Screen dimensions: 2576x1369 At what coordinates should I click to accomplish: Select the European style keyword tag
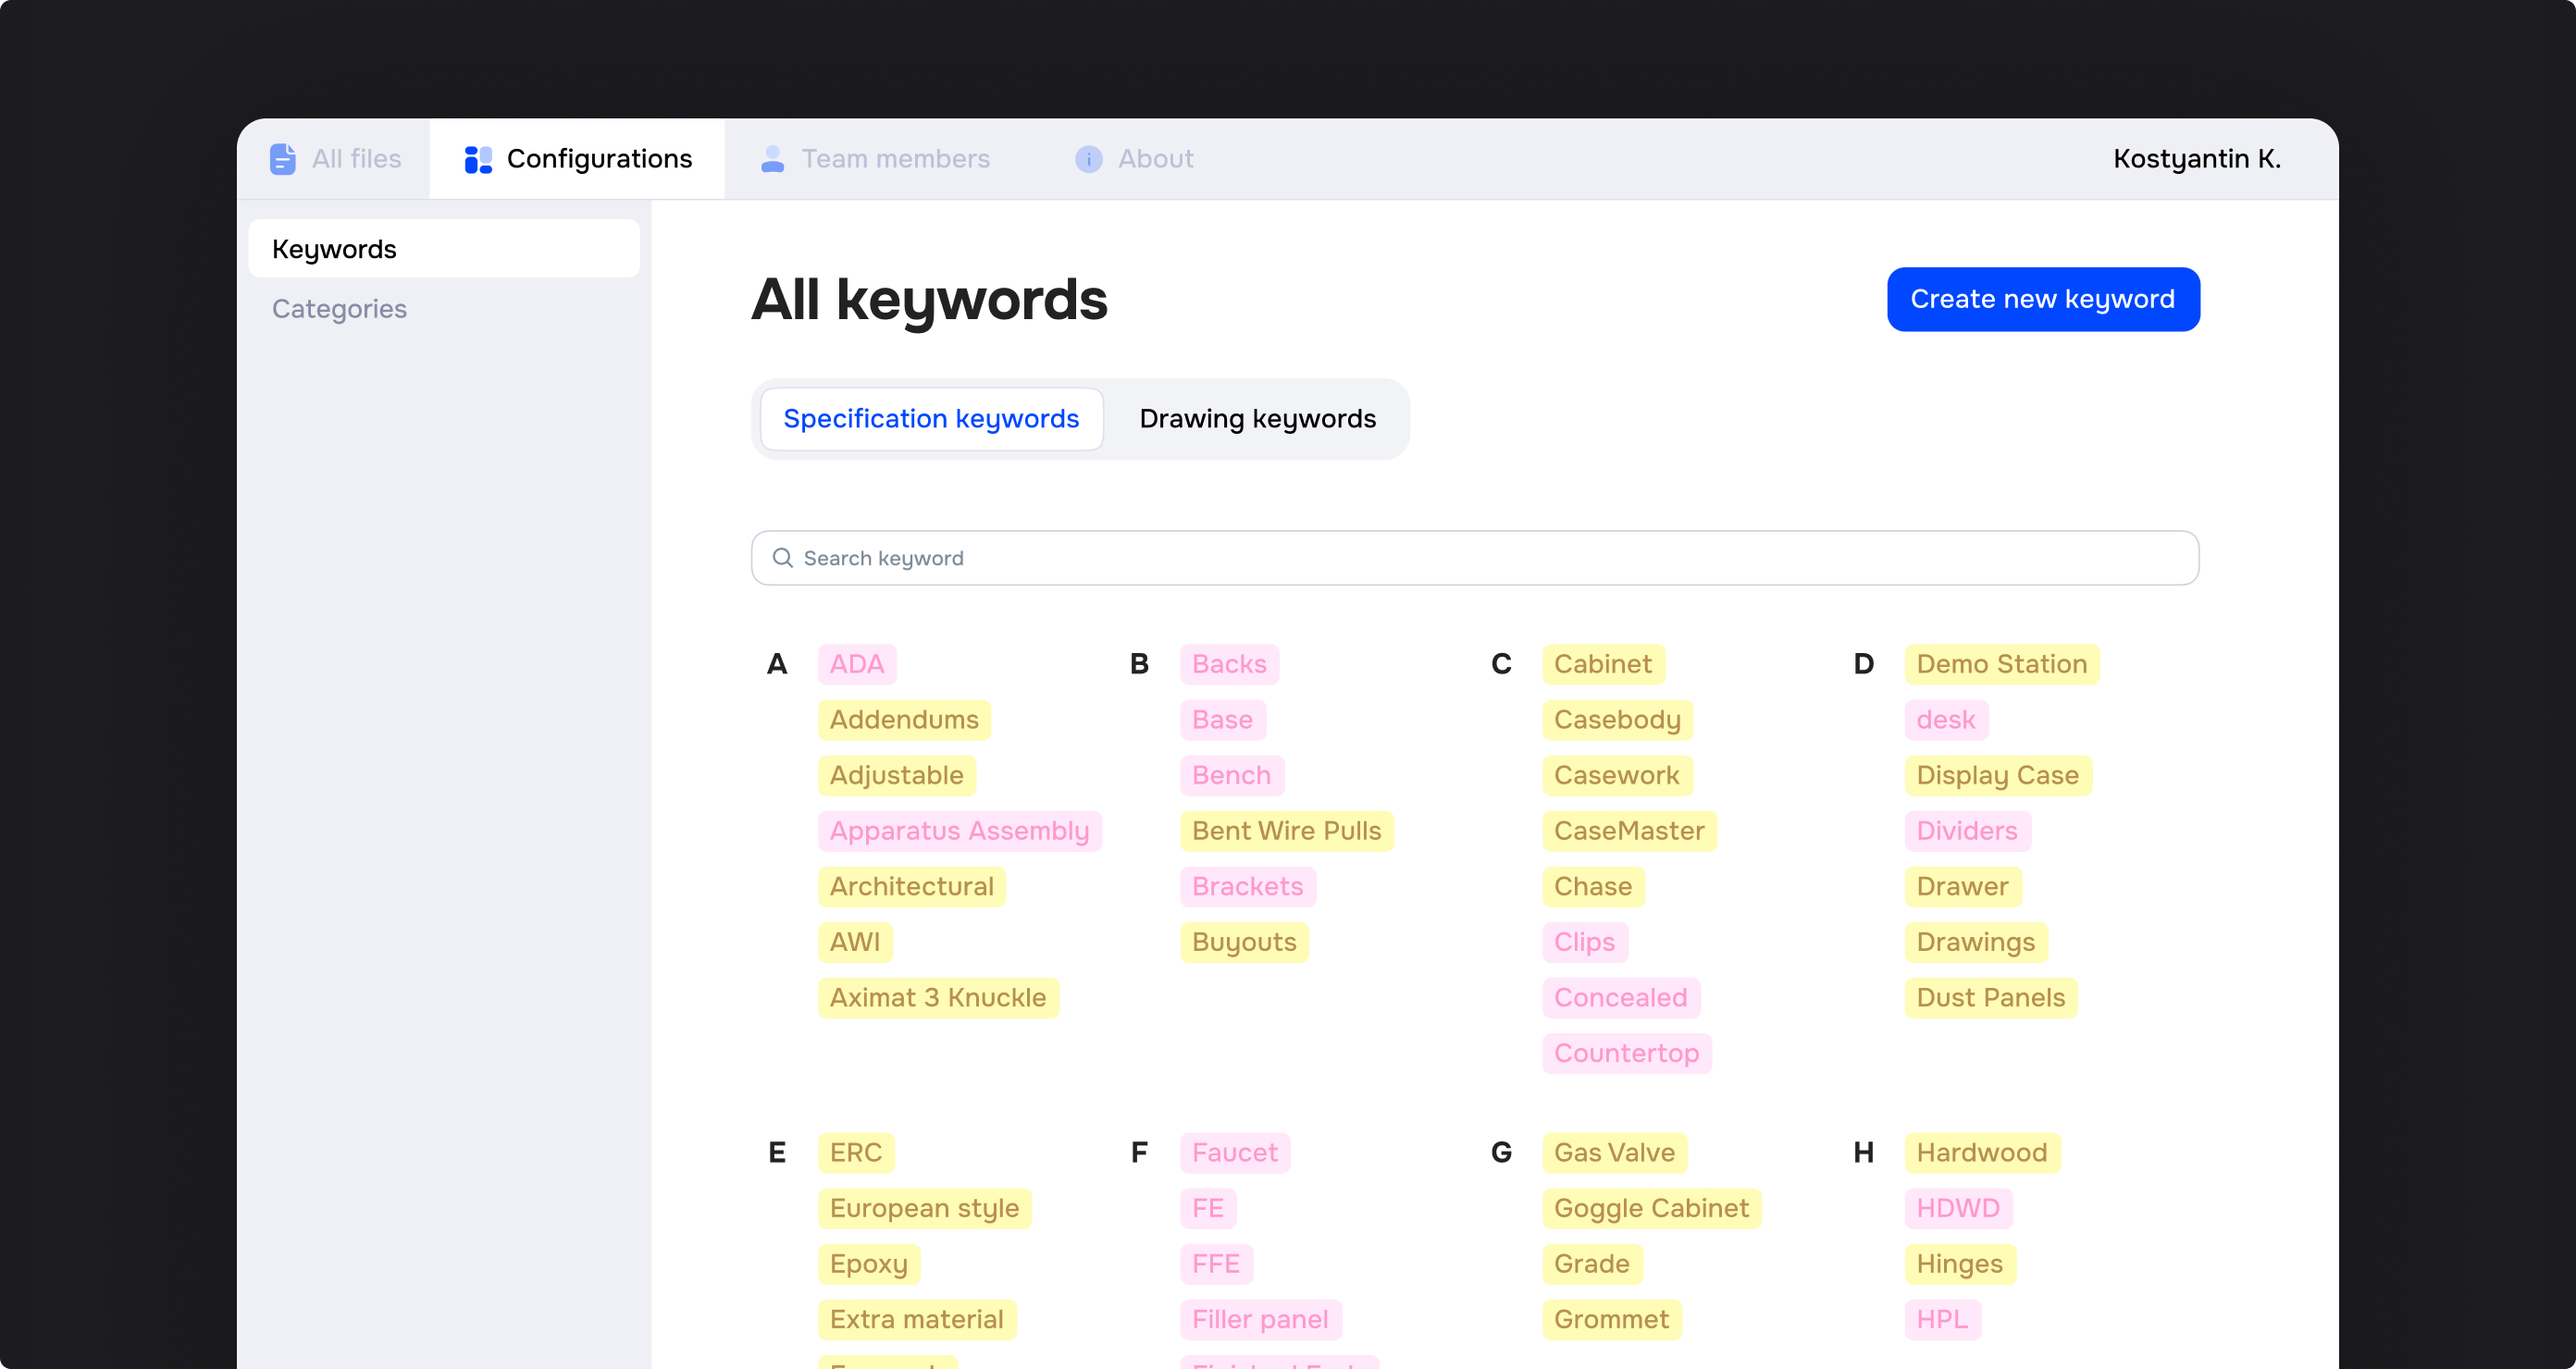(x=923, y=1208)
